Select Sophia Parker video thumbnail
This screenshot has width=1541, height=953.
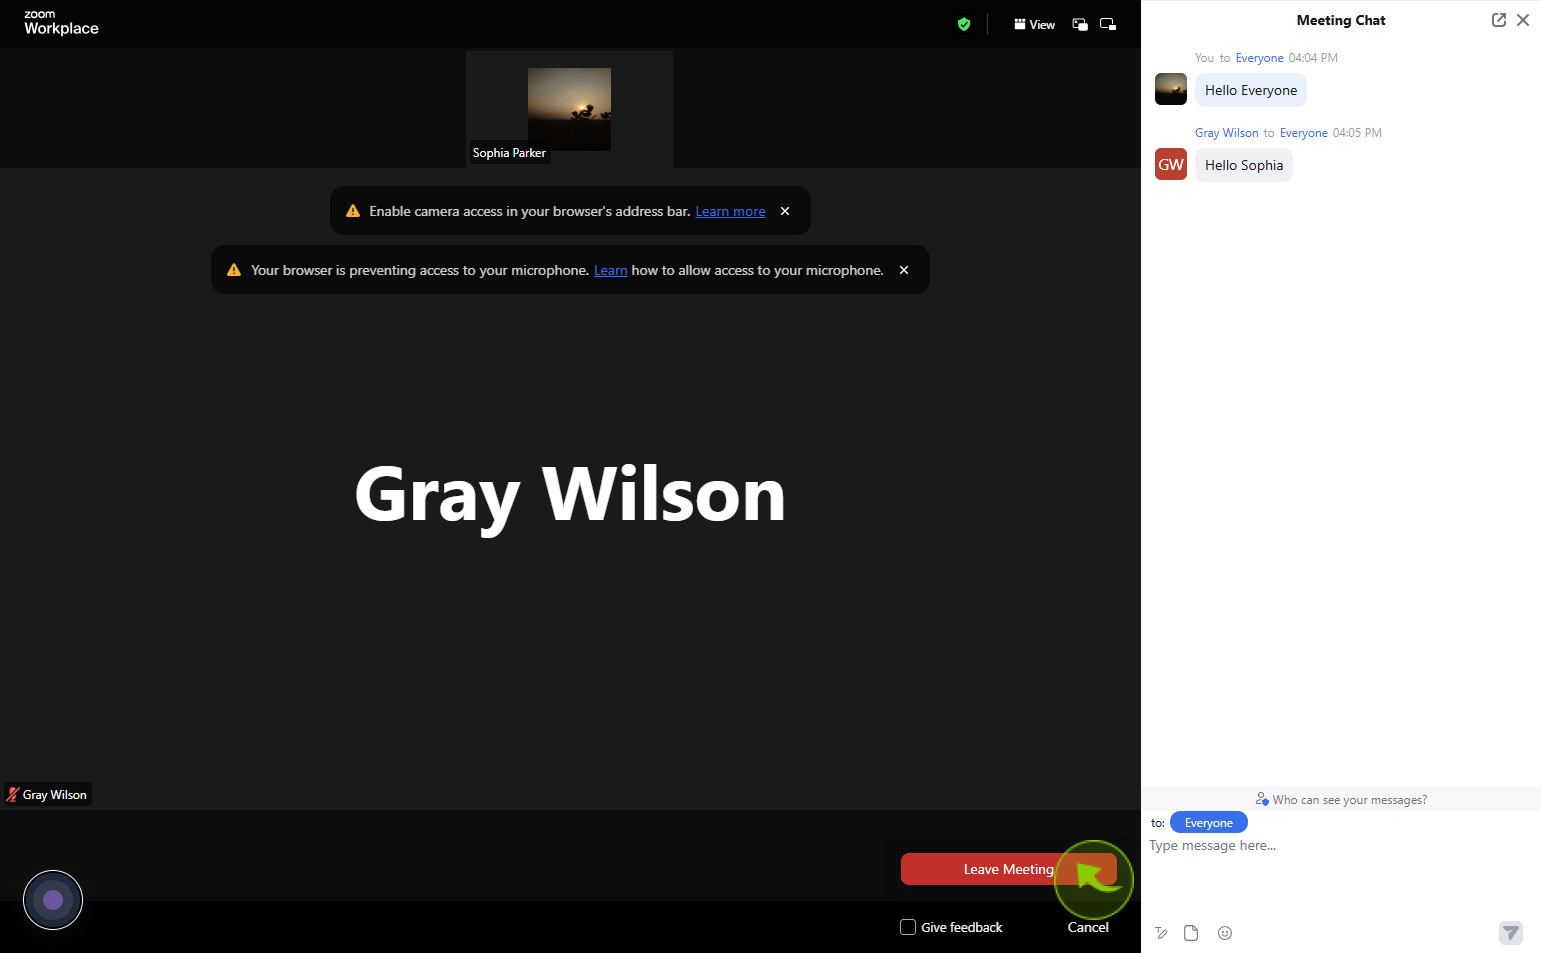pos(569,109)
